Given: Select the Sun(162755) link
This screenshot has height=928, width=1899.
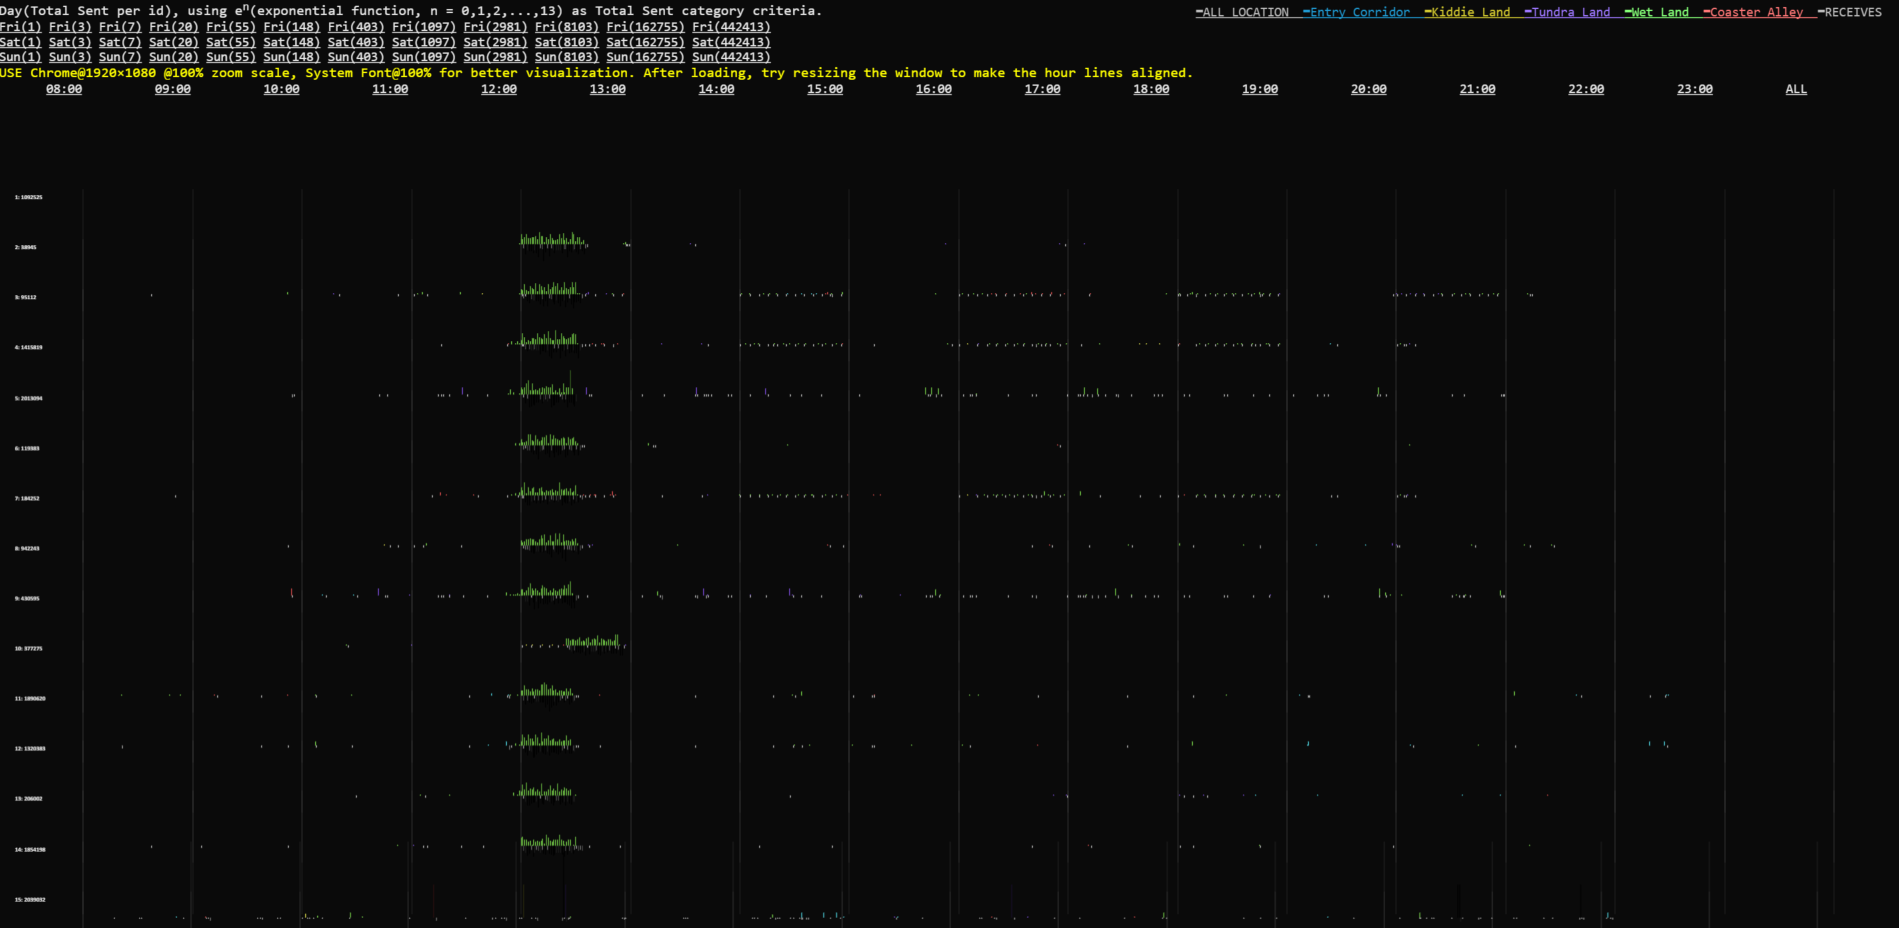Looking at the screenshot, I should (645, 57).
